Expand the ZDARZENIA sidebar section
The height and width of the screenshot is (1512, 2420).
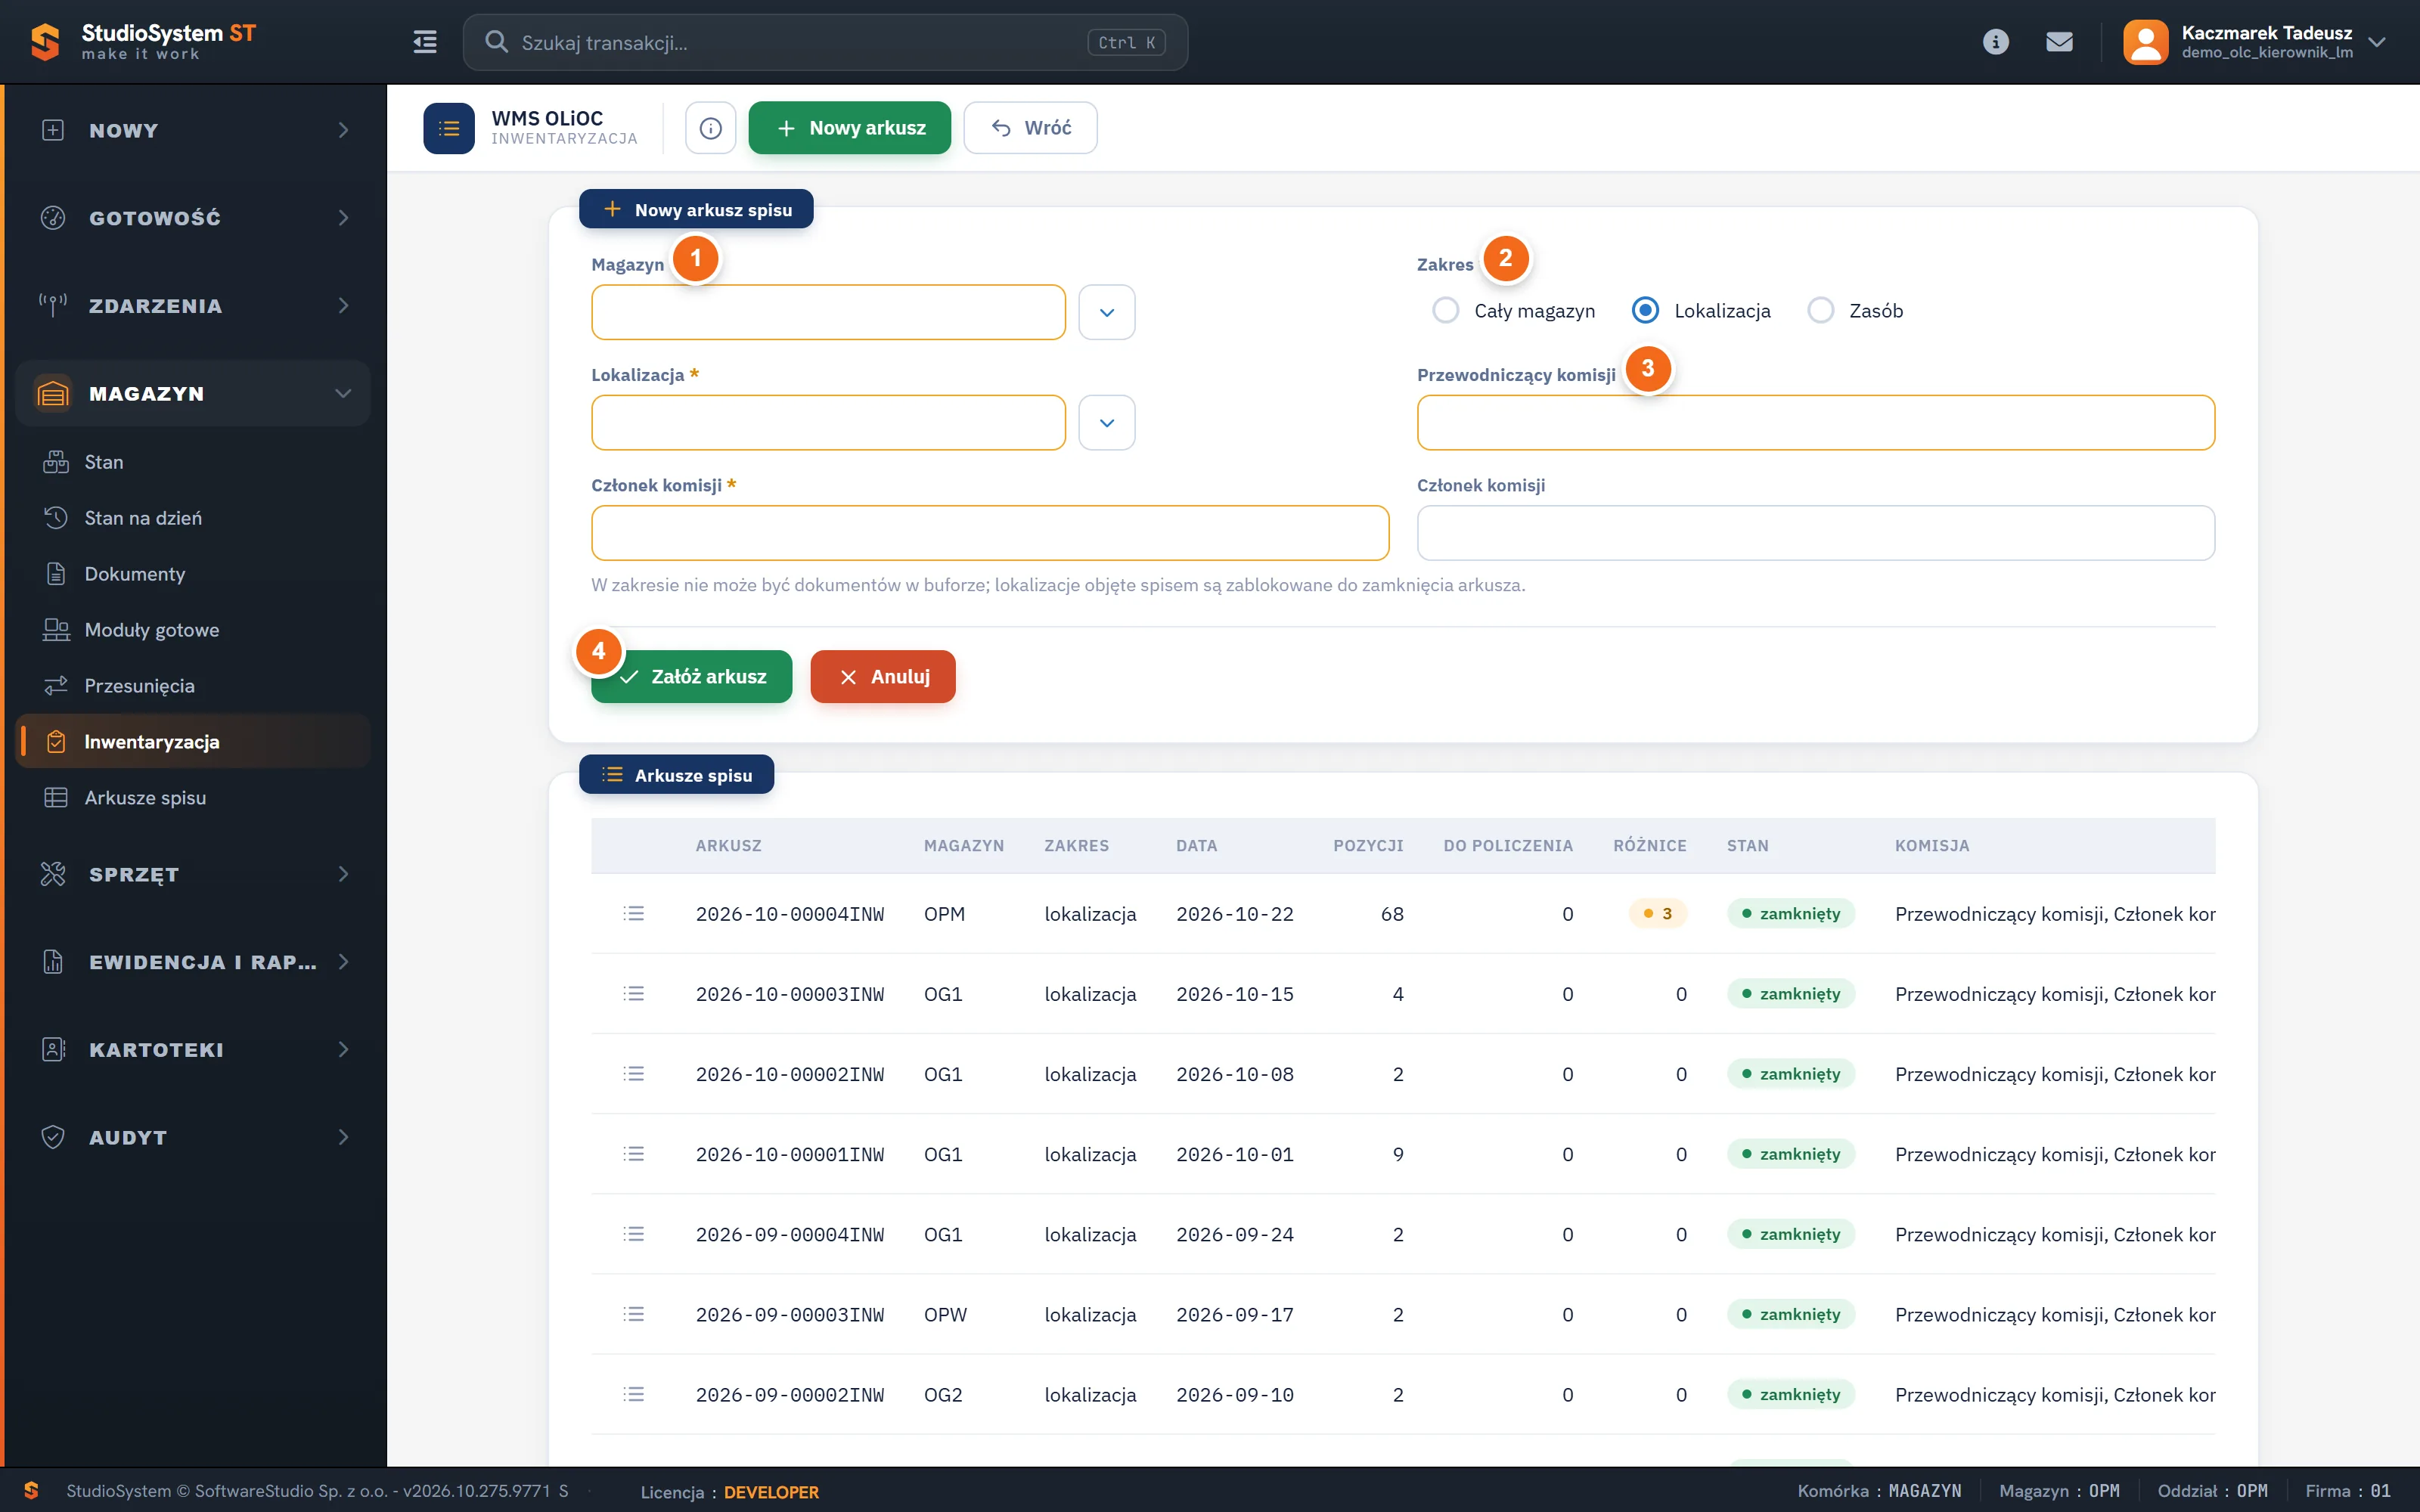(x=193, y=305)
